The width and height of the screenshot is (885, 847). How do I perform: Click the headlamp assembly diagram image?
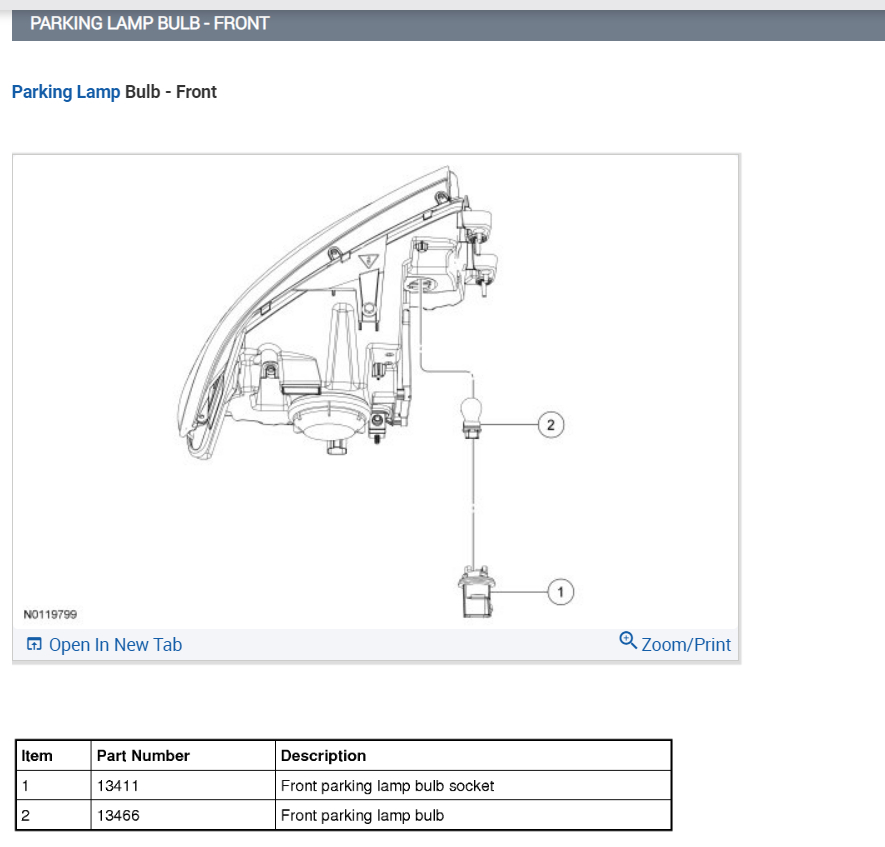(x=375, y=391)
